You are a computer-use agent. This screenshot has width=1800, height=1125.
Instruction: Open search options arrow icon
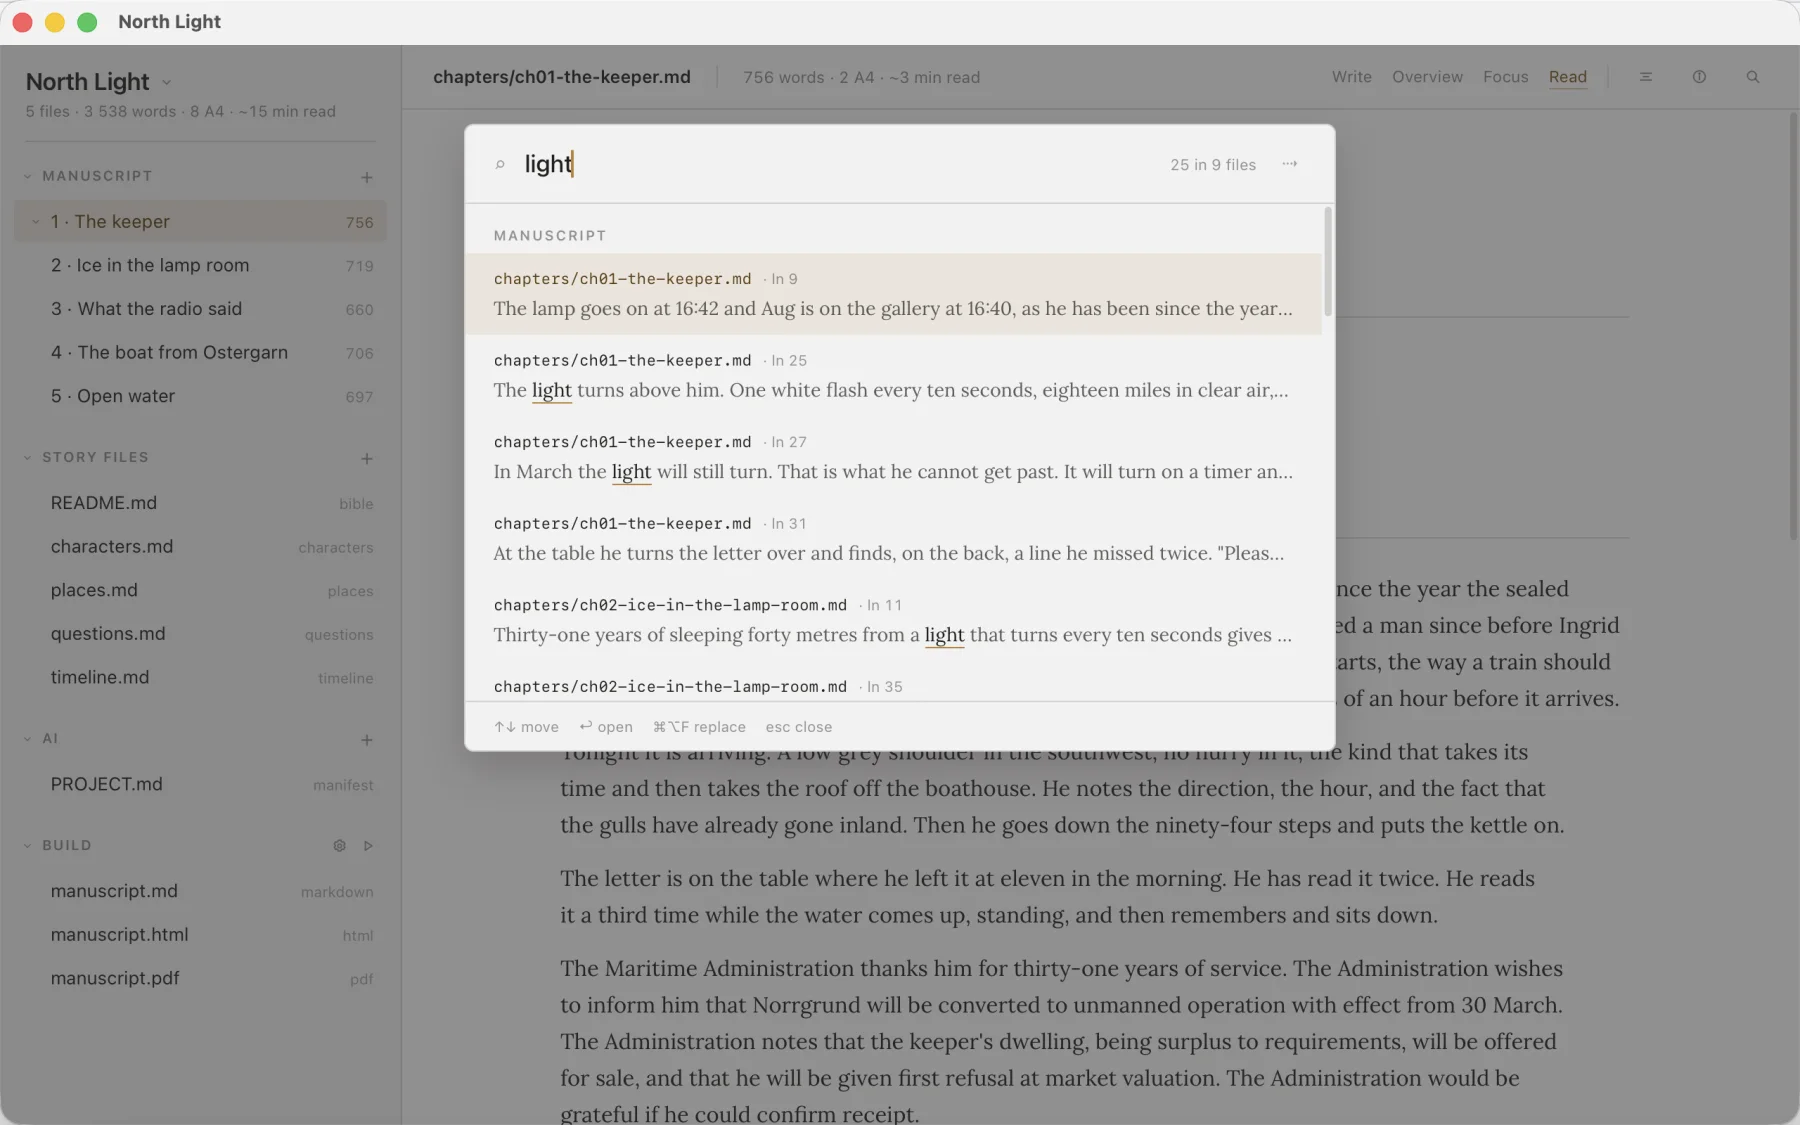pos(1290,164)
